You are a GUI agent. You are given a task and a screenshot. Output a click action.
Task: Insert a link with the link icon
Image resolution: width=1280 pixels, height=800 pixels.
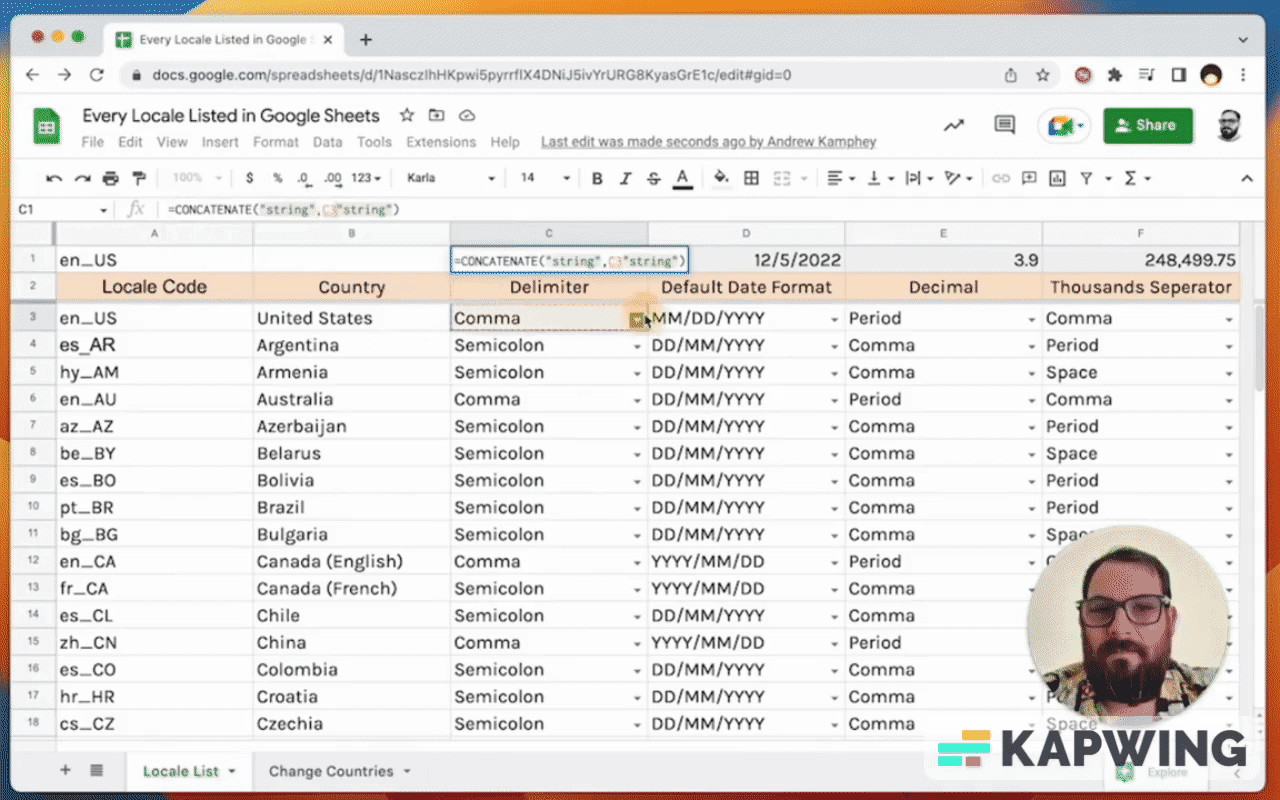(x=1000, y=178)
